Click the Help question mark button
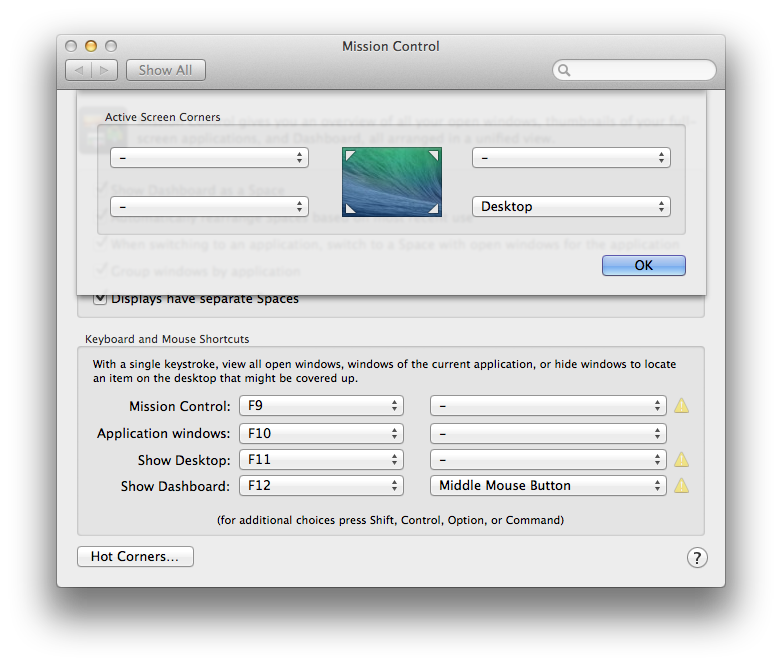 click(698, 557)
